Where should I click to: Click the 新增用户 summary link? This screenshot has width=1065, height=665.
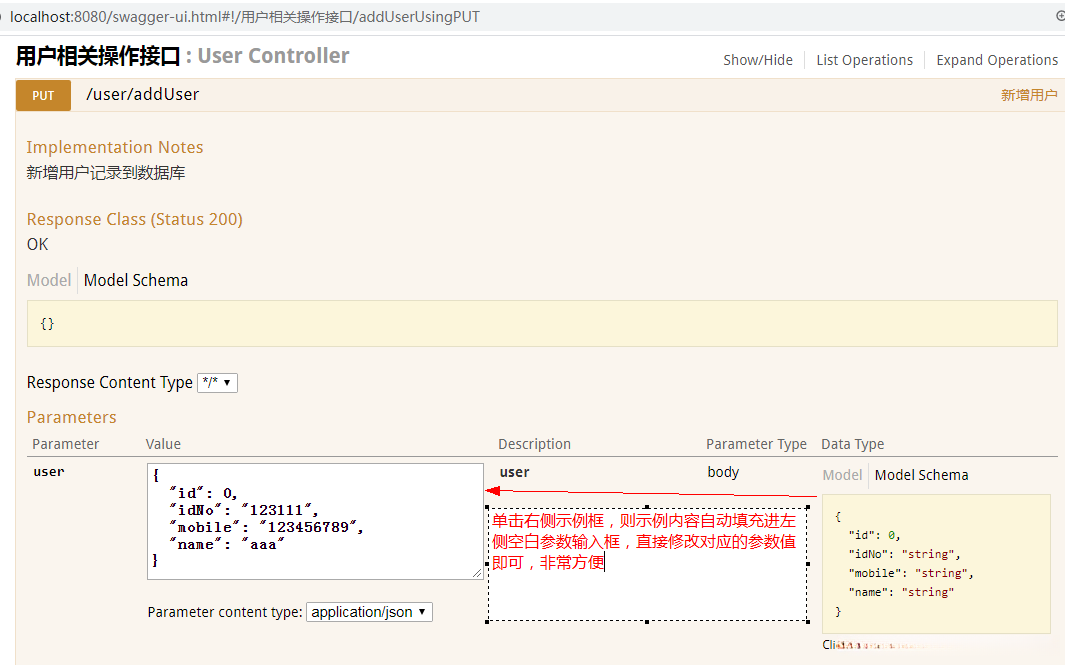point(1028,95)
